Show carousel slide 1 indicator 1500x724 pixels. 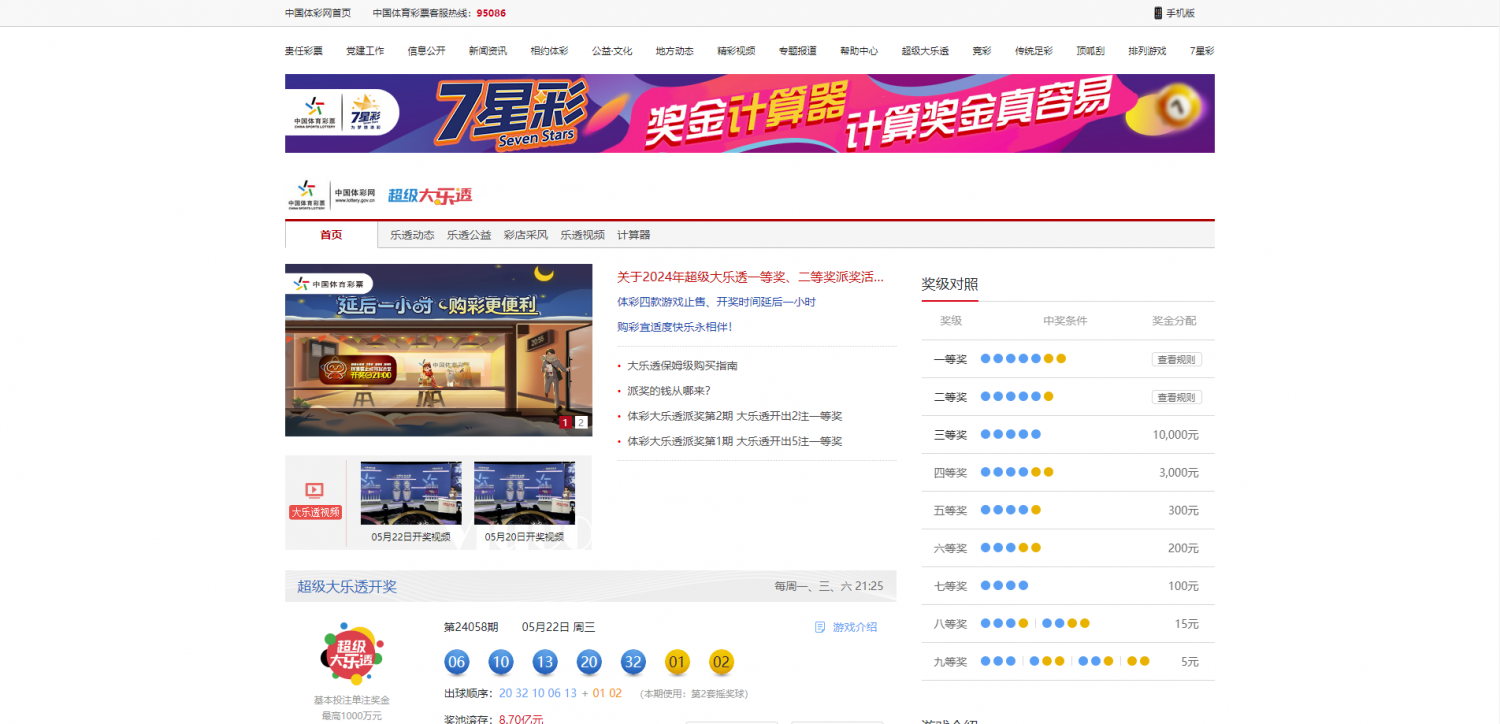[565, 422]
